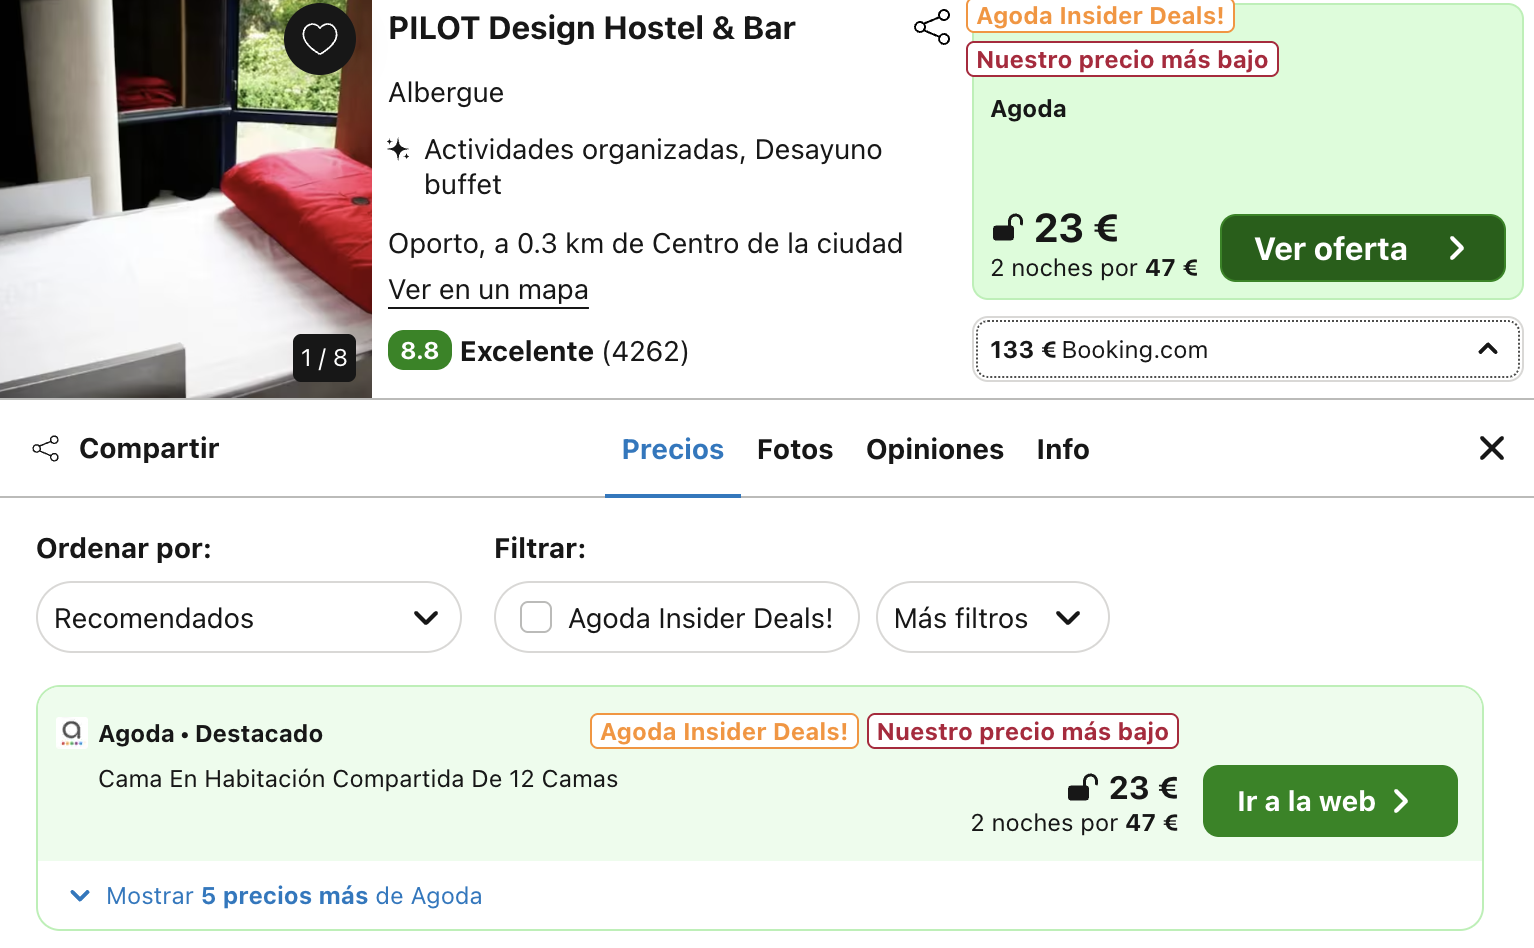
Task: Open the Recomendados sort dropdown
Action: (249, 617)
